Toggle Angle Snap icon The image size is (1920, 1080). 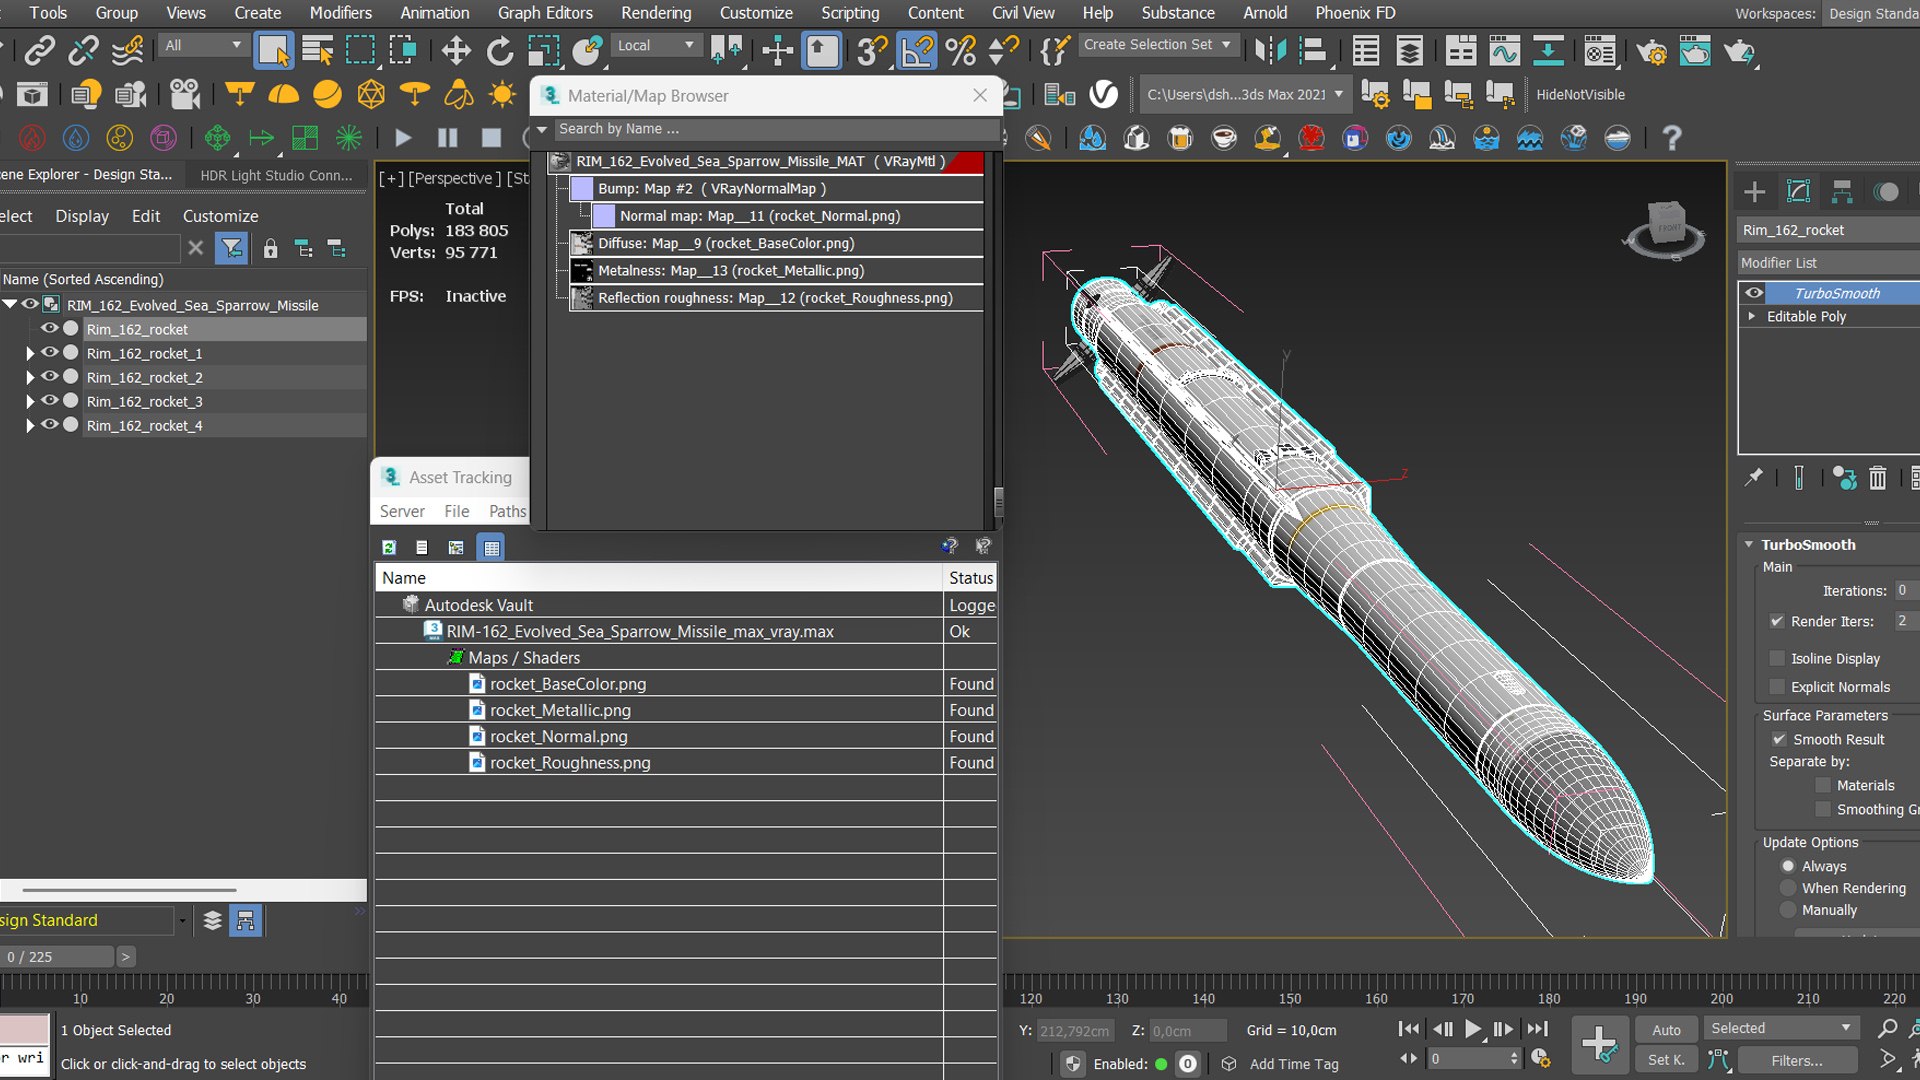coord(917,50)
